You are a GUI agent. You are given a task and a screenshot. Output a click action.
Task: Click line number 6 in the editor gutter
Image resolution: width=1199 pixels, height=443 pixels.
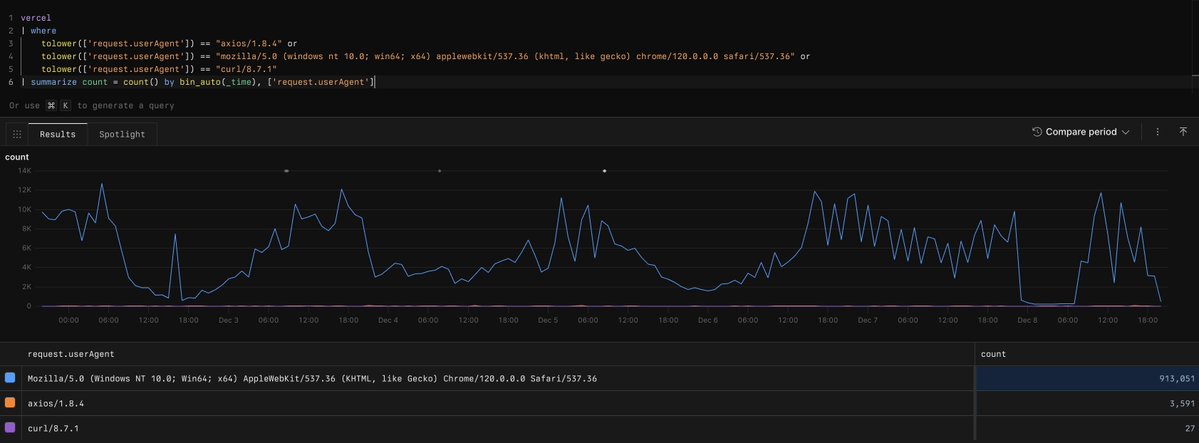(x=11, y=82)
